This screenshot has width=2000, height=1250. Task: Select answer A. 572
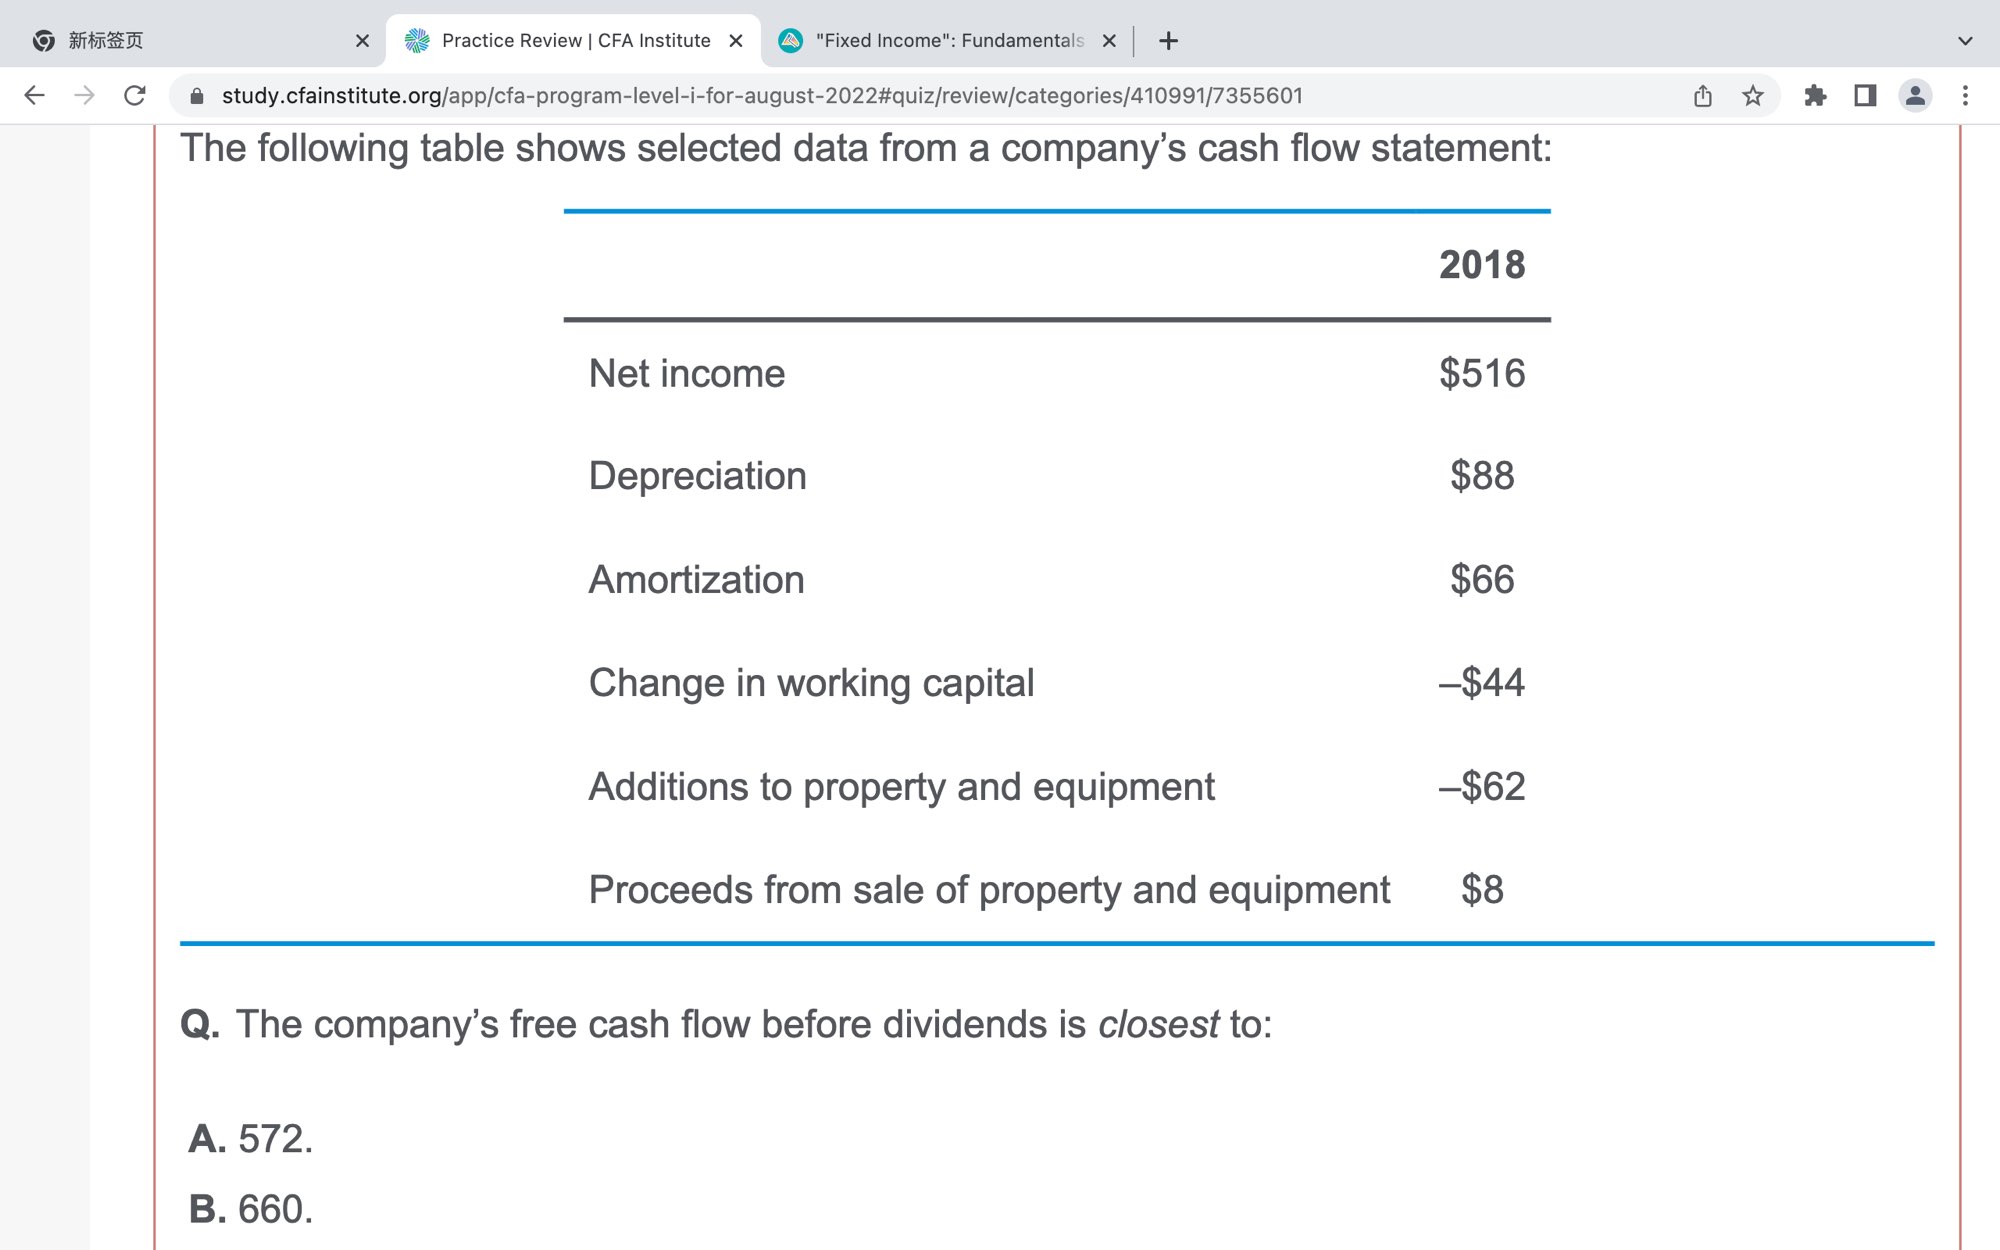click(252, 1138)
